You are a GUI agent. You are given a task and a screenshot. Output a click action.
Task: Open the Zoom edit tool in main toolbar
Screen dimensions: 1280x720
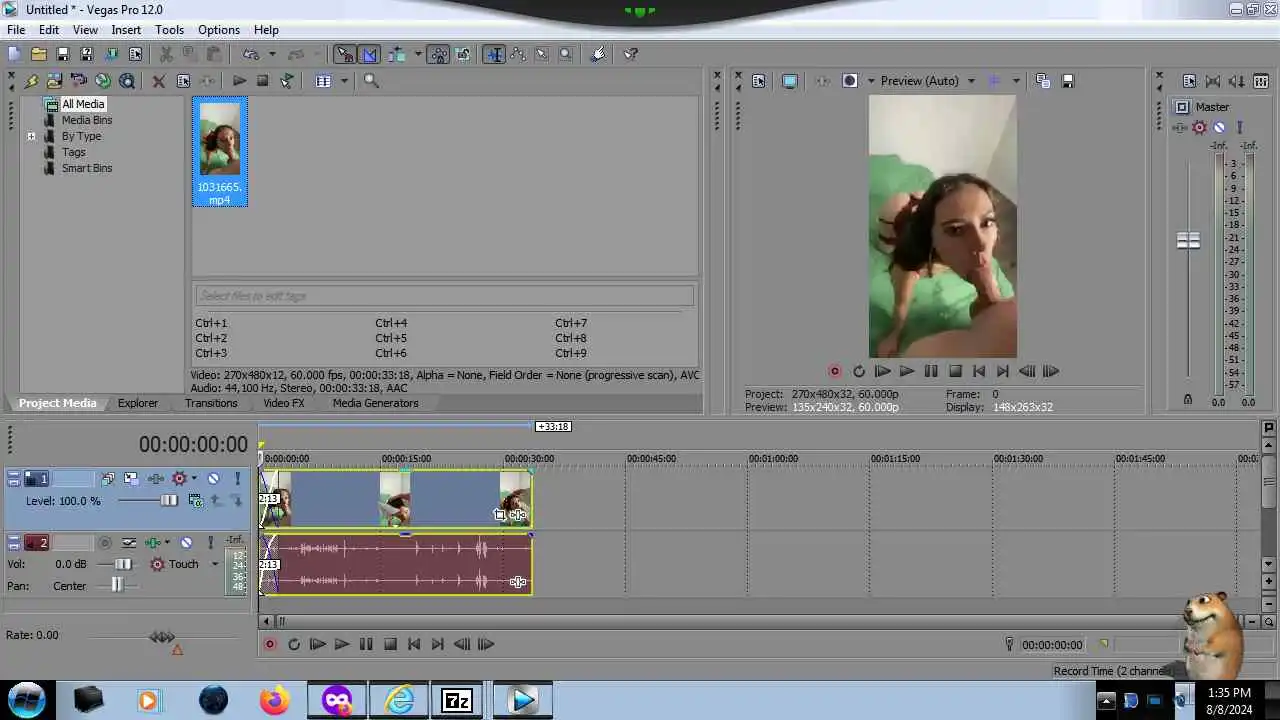[566, 54]
